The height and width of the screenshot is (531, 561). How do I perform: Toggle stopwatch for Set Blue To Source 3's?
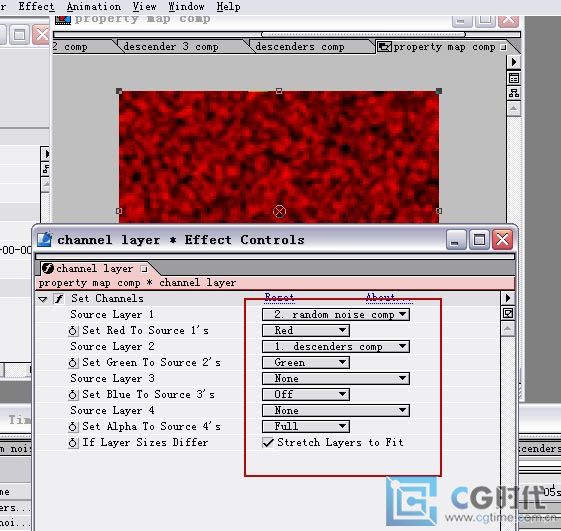73,395
